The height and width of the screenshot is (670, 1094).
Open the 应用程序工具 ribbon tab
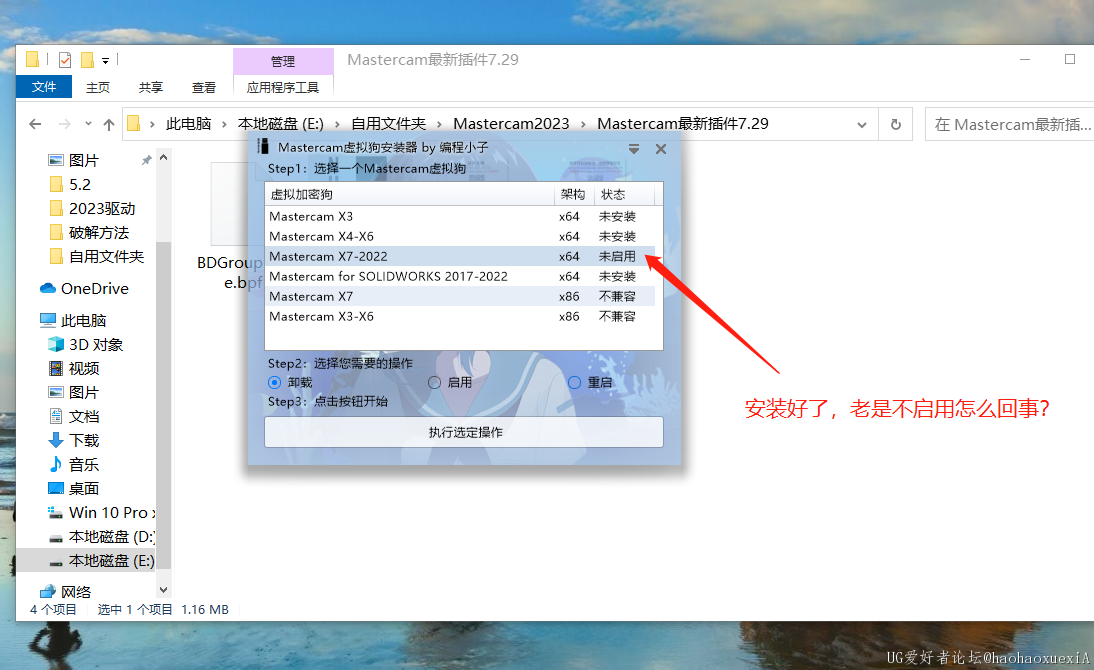click(x=283, y=87)
